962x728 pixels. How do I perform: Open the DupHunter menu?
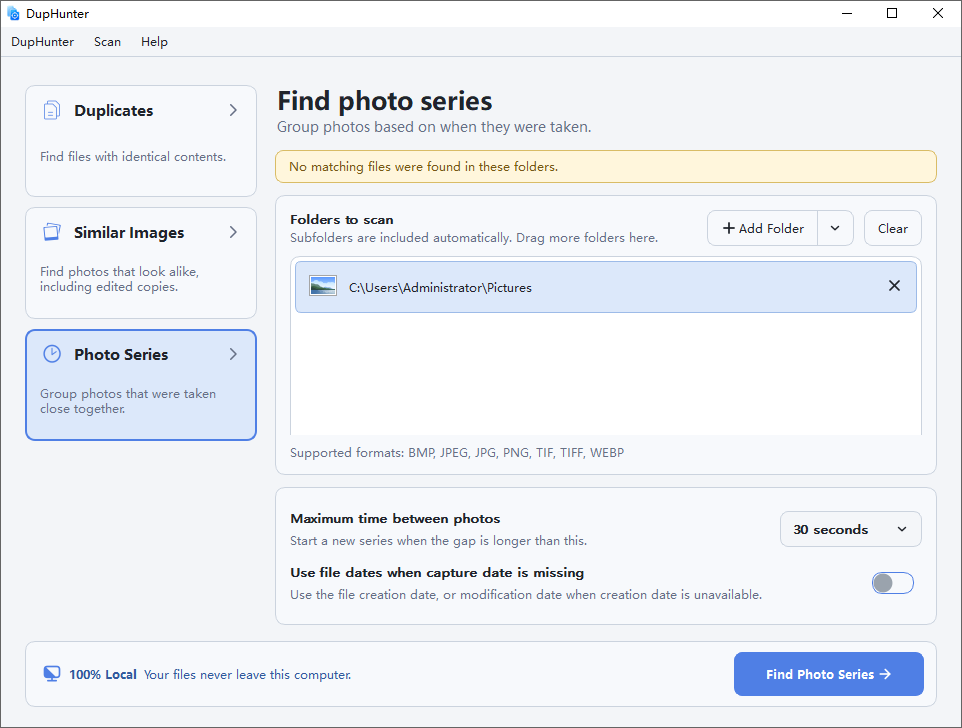coord(42,42)
